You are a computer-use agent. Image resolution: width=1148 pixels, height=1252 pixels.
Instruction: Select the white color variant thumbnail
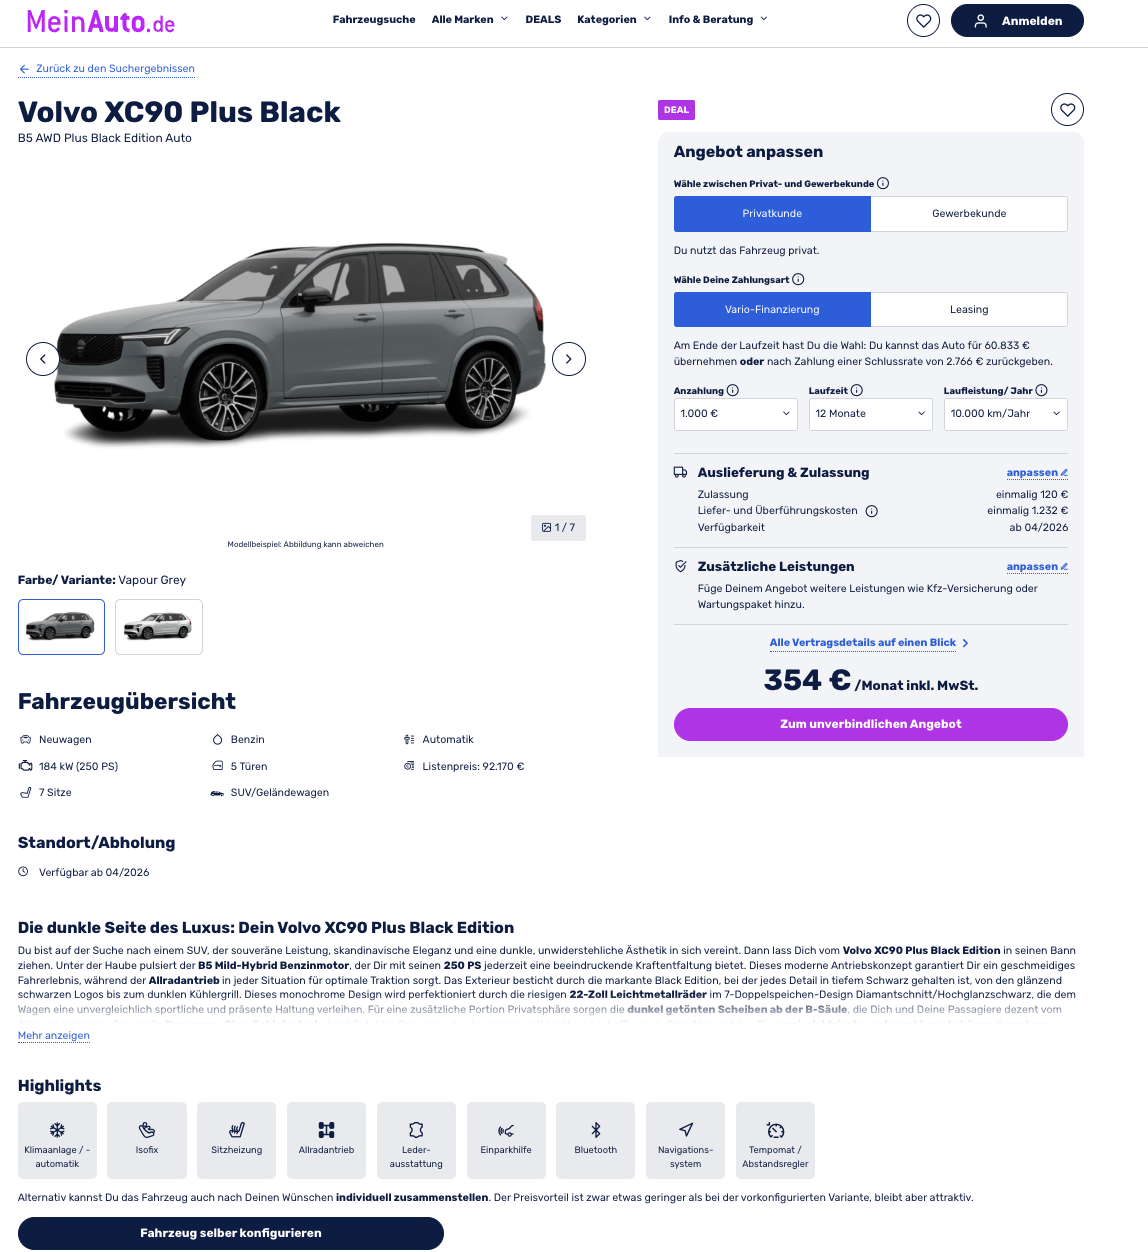[159, 627]
